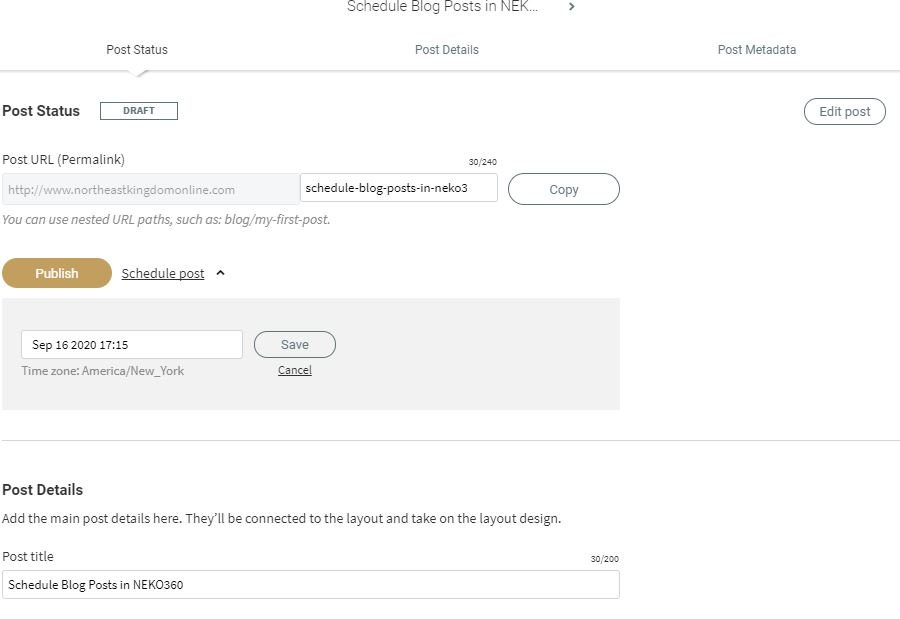Click the right chevron beside the post title

571,7
